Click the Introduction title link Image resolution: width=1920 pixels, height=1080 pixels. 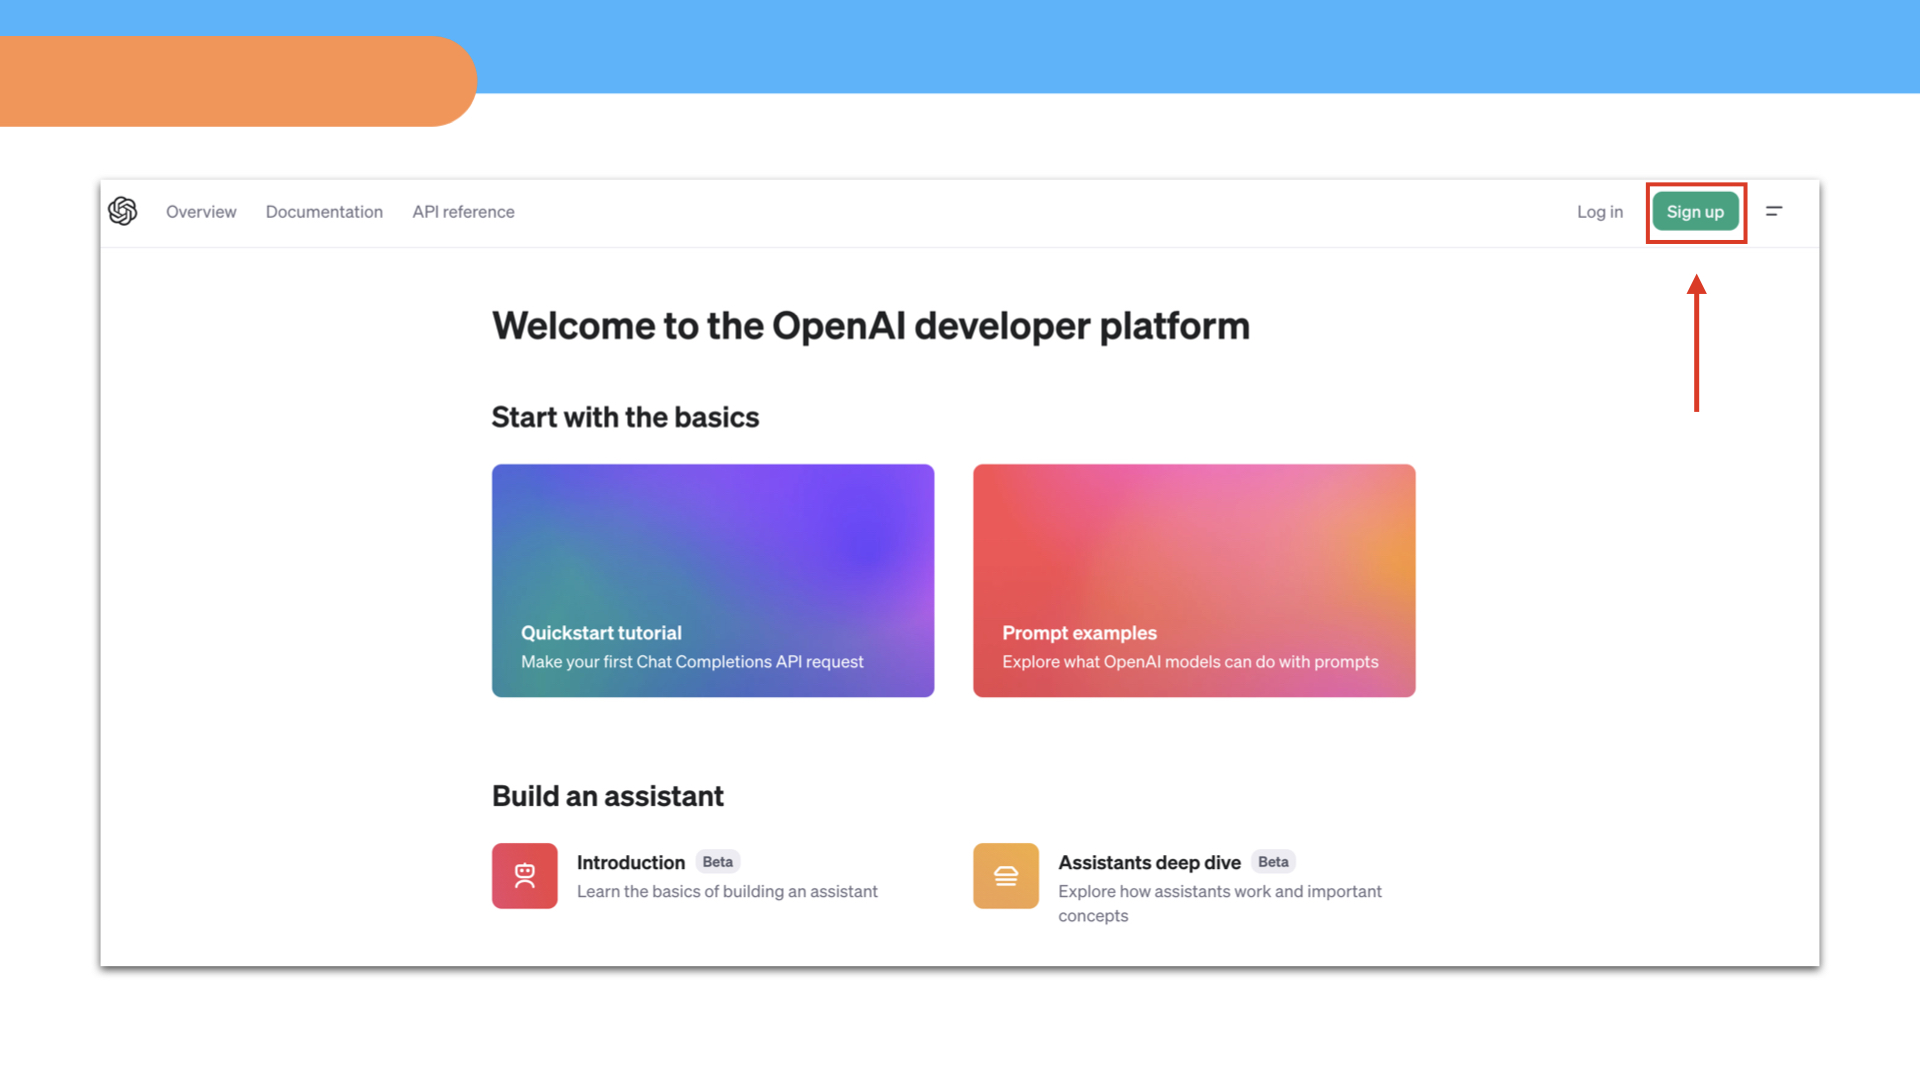click(631, 862)
